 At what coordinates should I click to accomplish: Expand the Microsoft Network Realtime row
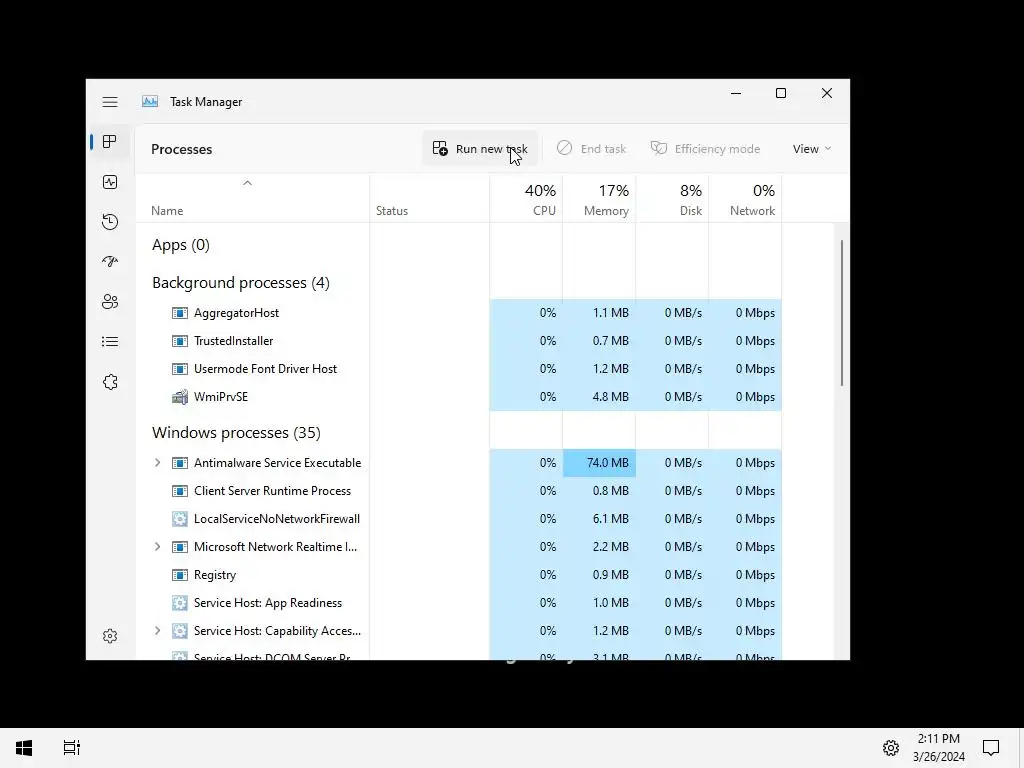157,547
